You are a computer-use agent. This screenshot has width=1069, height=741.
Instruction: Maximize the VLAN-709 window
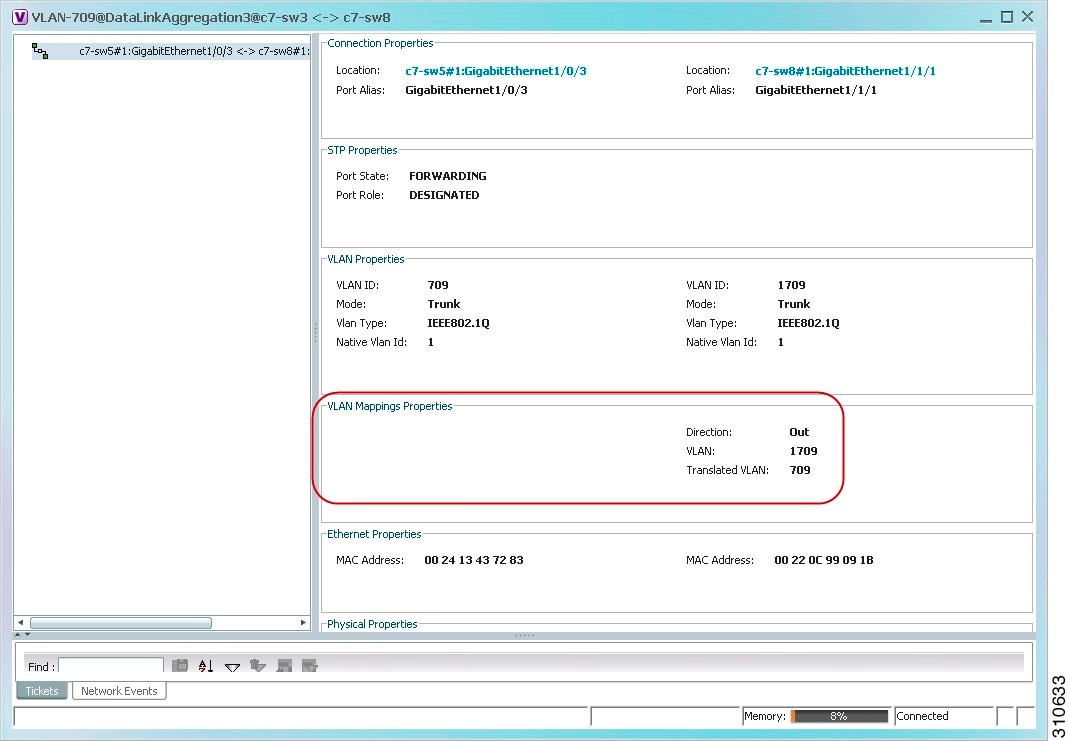[1007, 17]
